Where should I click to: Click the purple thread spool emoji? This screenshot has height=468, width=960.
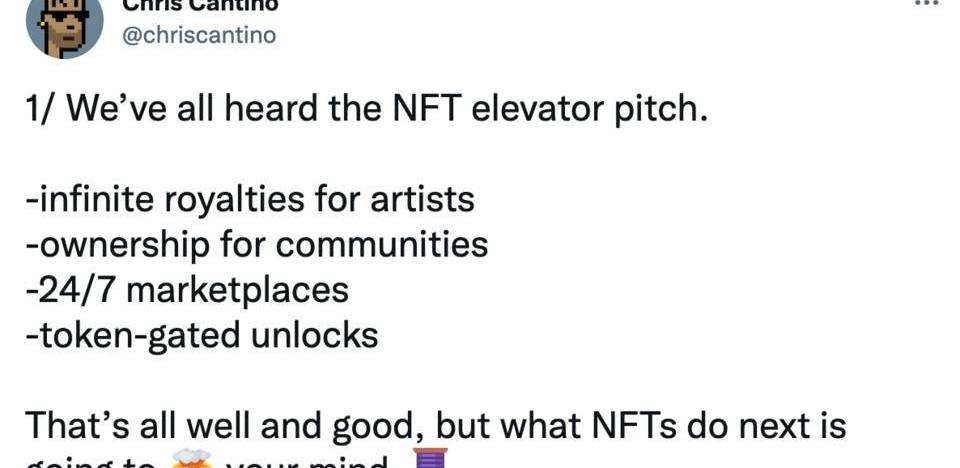(x=431, y=458)
